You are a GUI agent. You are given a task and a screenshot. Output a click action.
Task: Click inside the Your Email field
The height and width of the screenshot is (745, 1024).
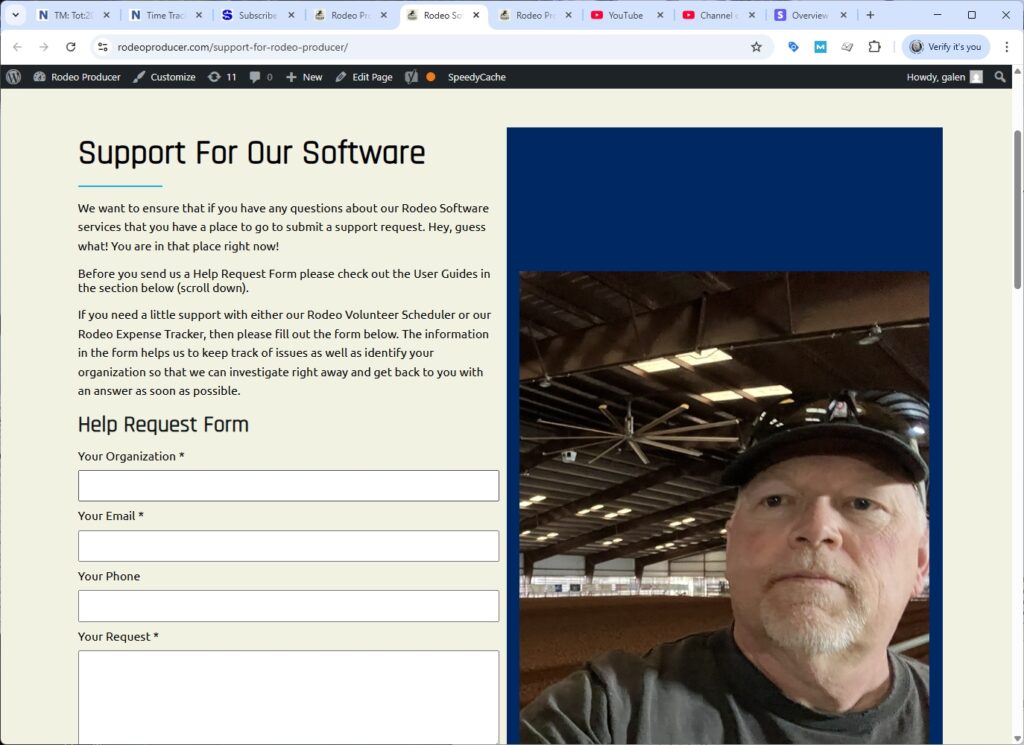pos(288,545)
